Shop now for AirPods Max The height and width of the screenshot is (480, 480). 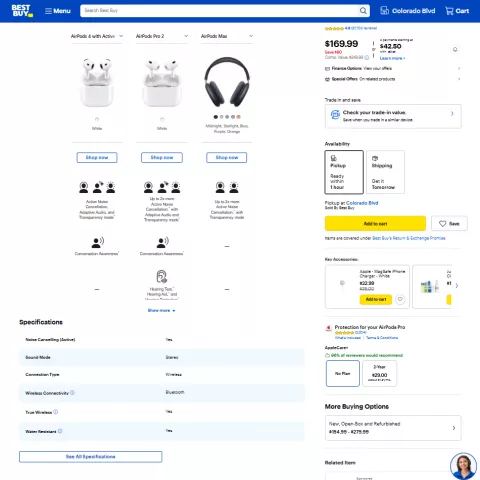coord(227,157)
